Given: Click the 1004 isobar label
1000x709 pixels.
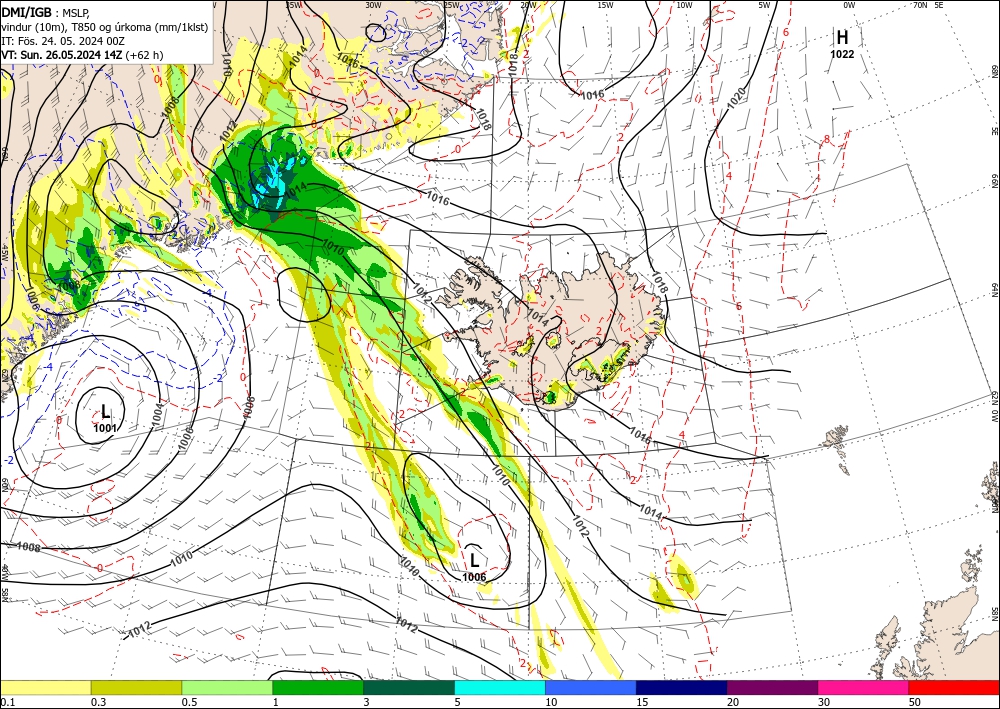Looking at the screenshot, I should (x=158, y=414).
